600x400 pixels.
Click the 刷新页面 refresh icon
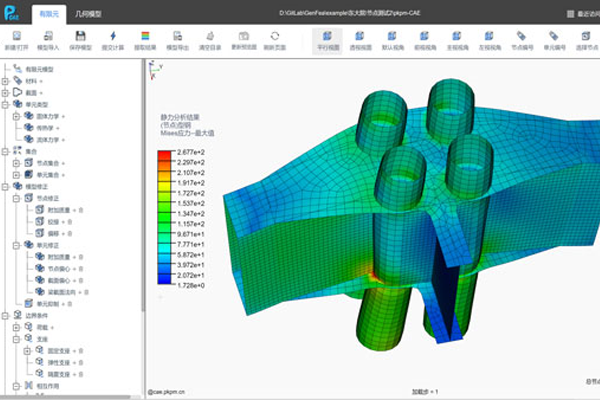coord(274,37)
